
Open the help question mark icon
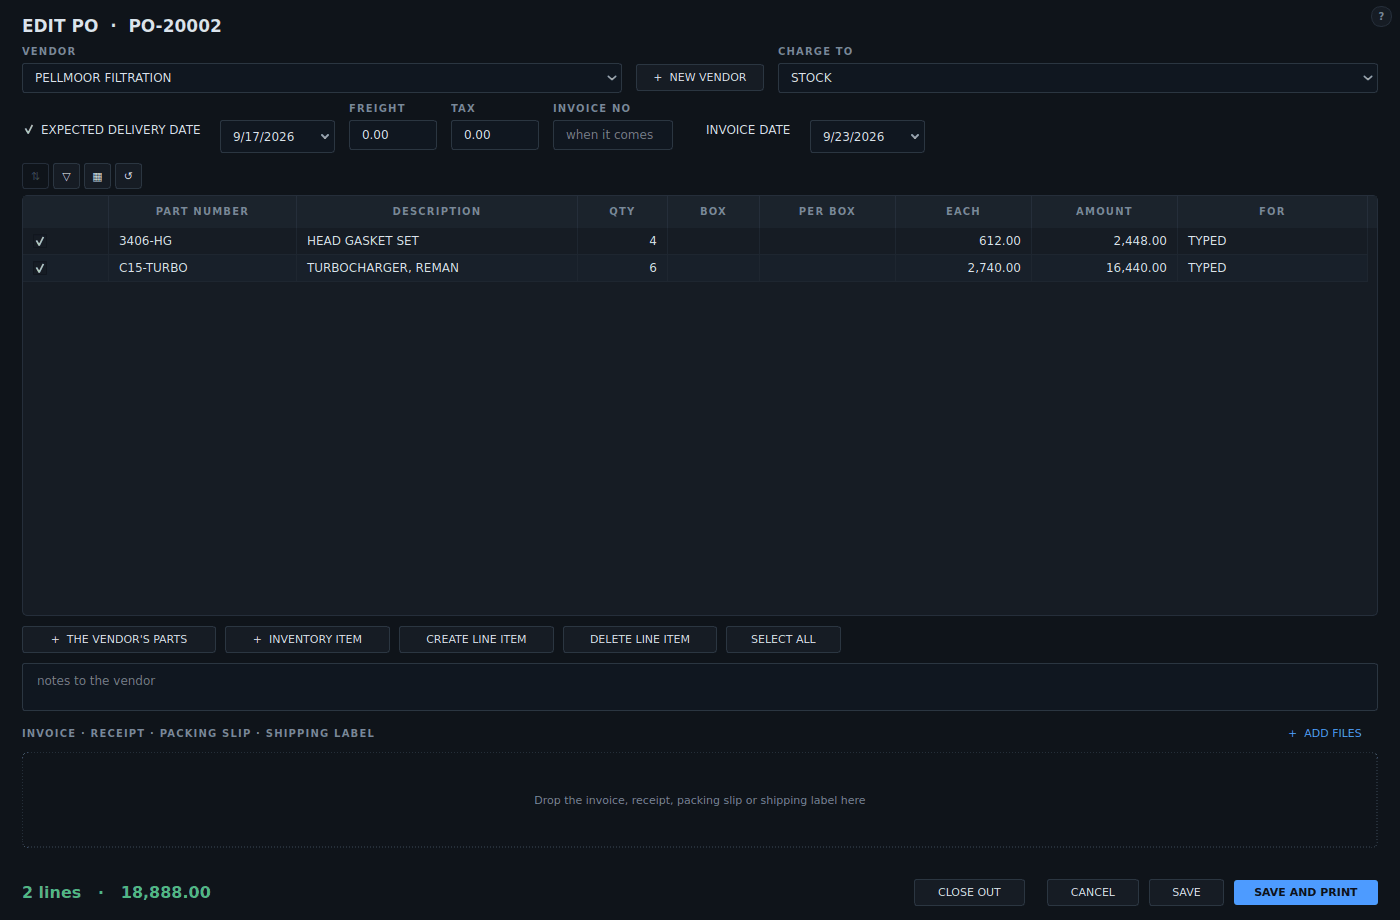(x=1381, y=17)
